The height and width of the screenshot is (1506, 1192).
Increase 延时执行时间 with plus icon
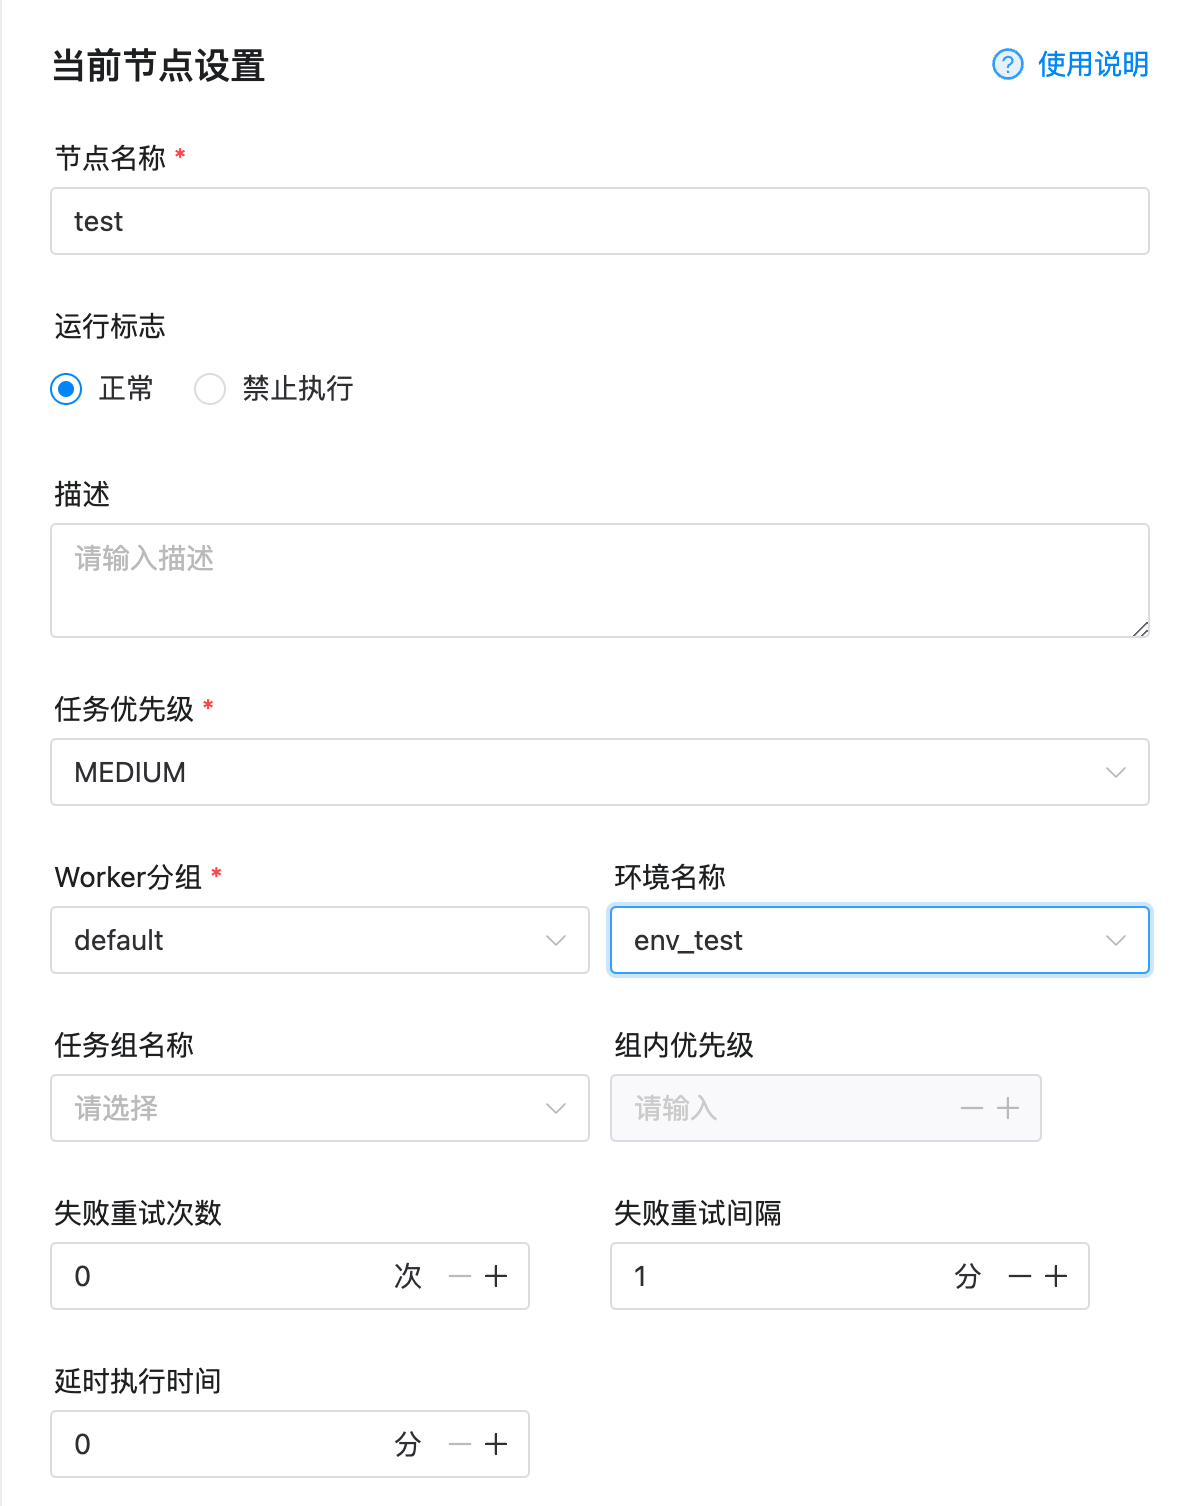tap(496, 1444)
